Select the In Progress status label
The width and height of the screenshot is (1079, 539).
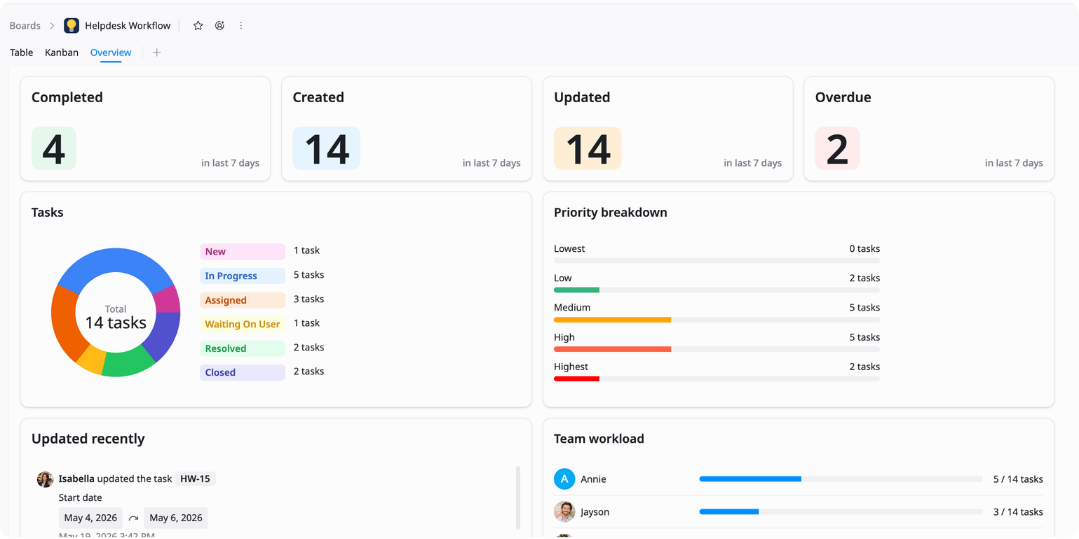pyautogui.click(x=242, y=275)
